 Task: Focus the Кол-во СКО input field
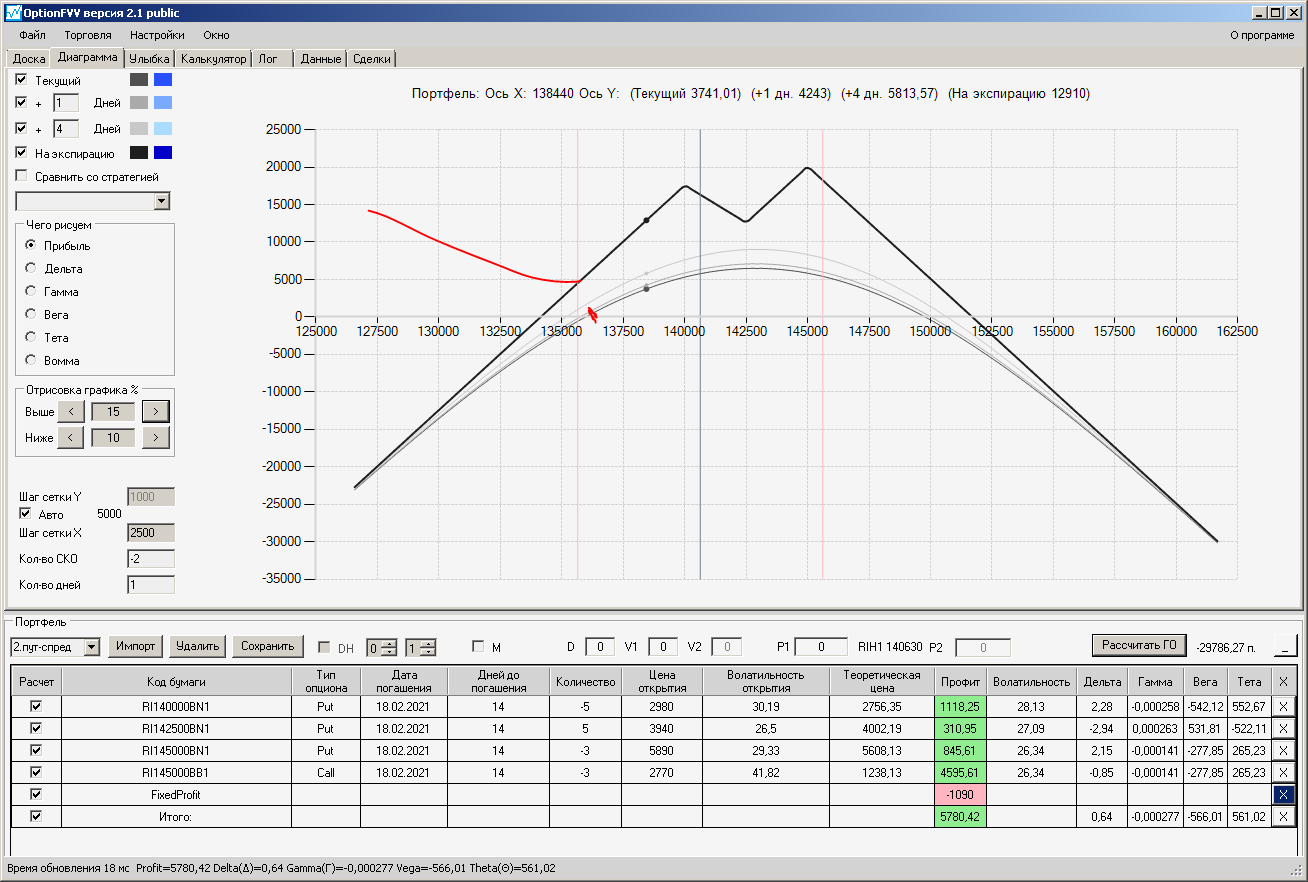pyautogui.click(x=151, y=559)
